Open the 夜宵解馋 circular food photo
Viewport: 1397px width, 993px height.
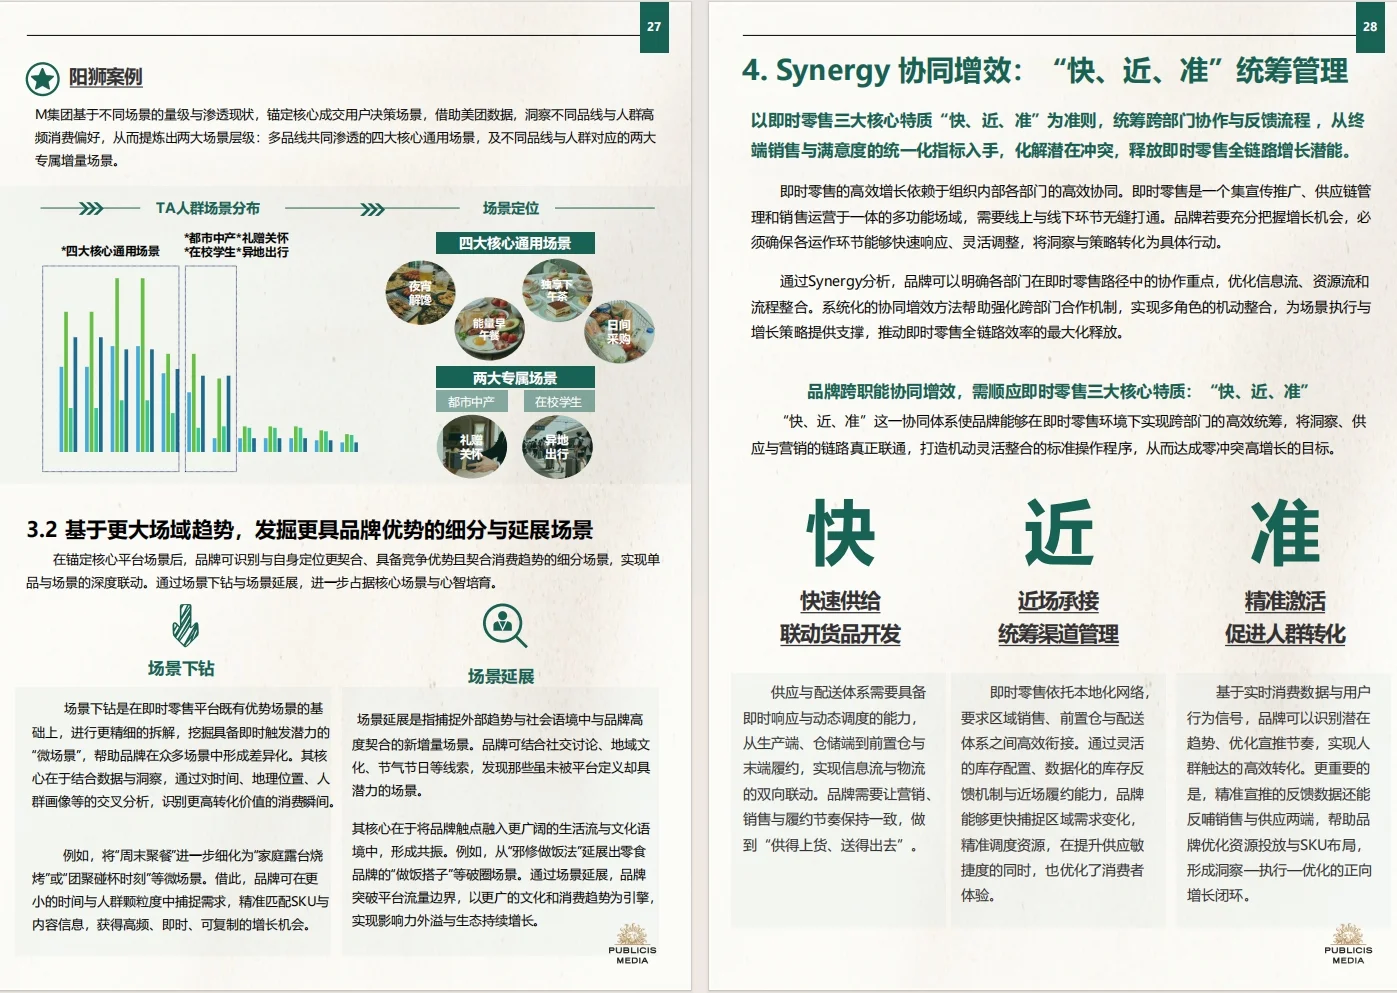pyautogui.click(x=420, y=291)
